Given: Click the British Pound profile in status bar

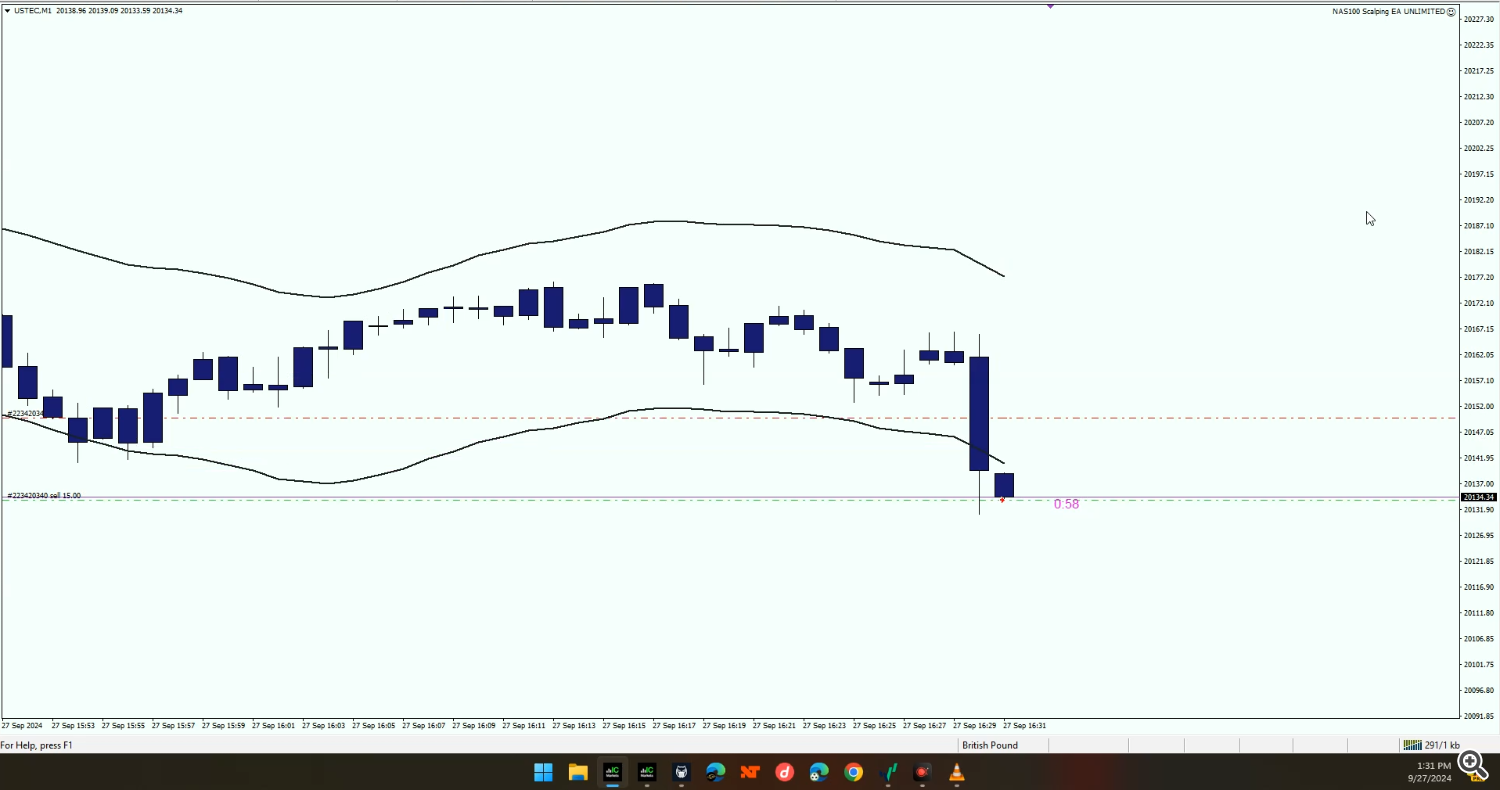Looking at the screenshot, I should (x=990, y=745).
